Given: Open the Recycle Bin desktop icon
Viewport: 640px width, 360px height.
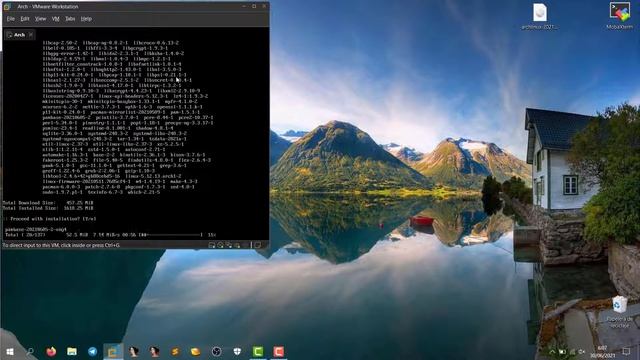Looking at the screenshot, I should click(x=620, y=312).
